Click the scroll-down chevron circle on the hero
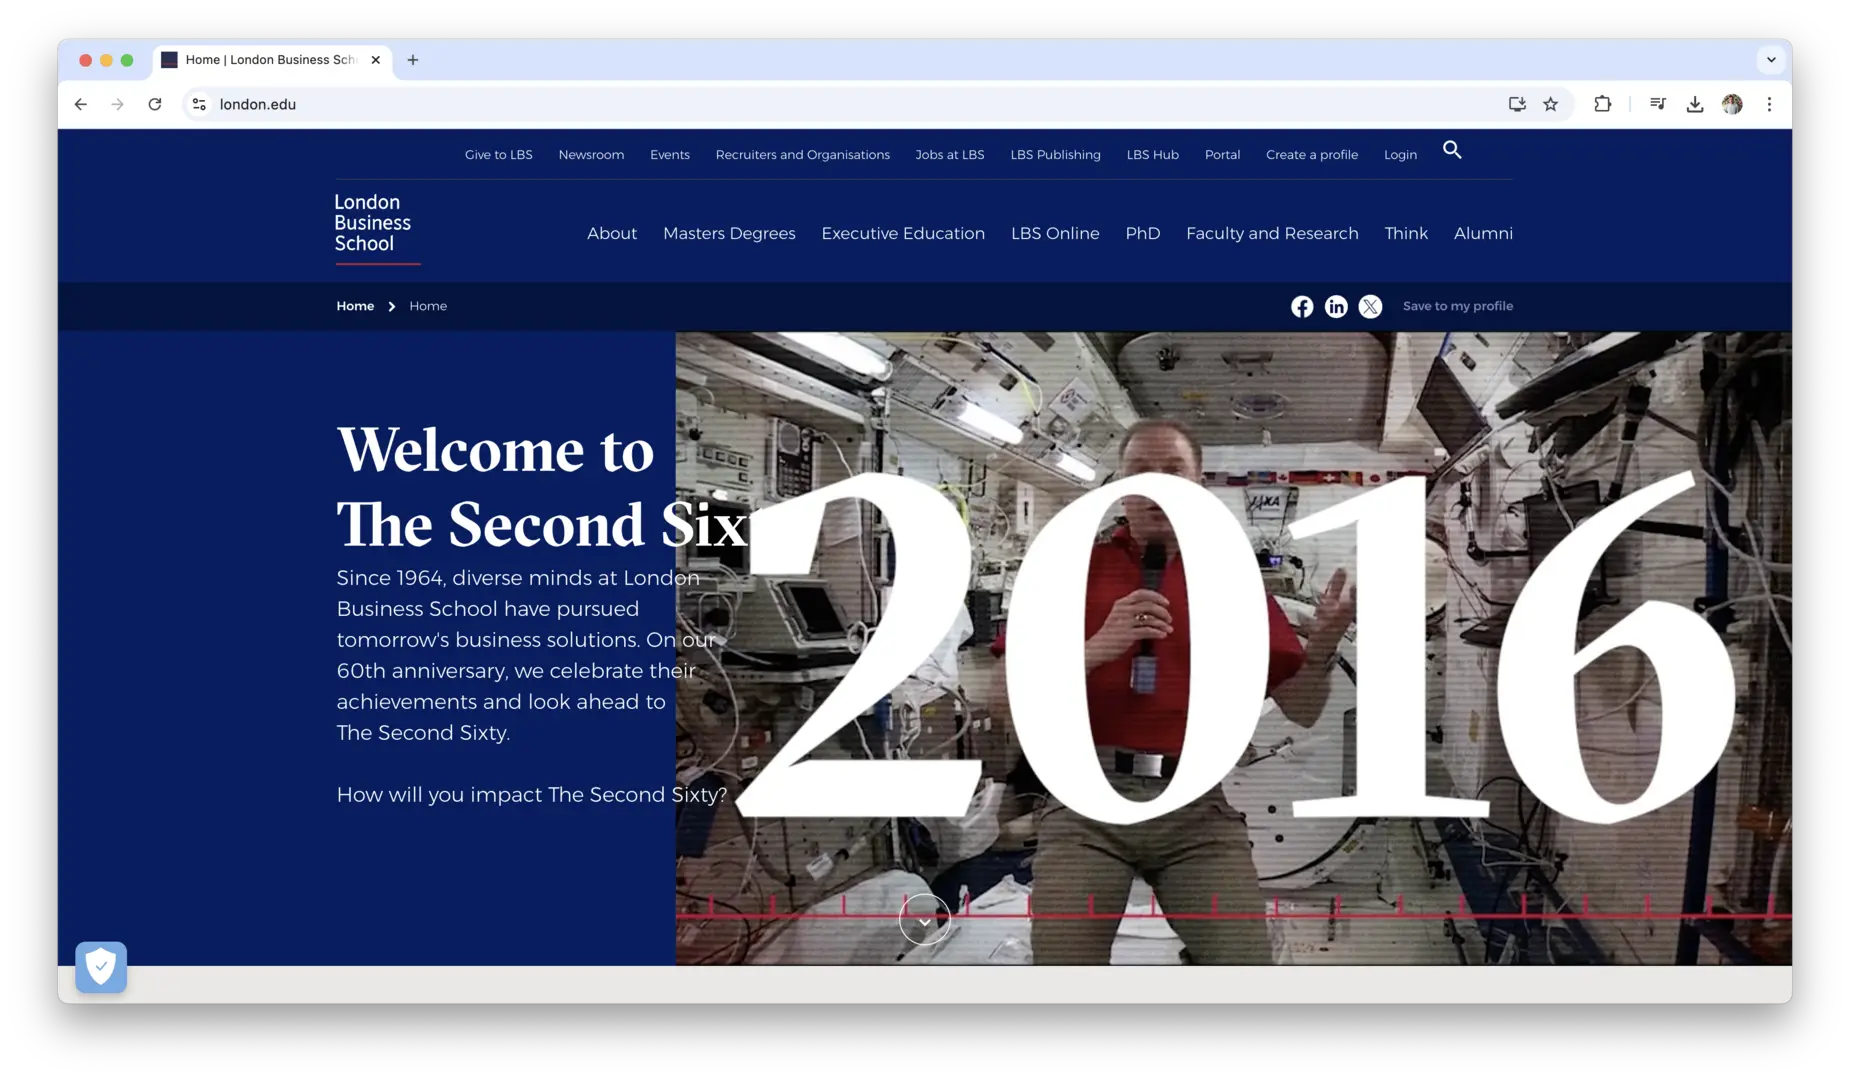1850x1080 pixels. (x=924, y=920)
